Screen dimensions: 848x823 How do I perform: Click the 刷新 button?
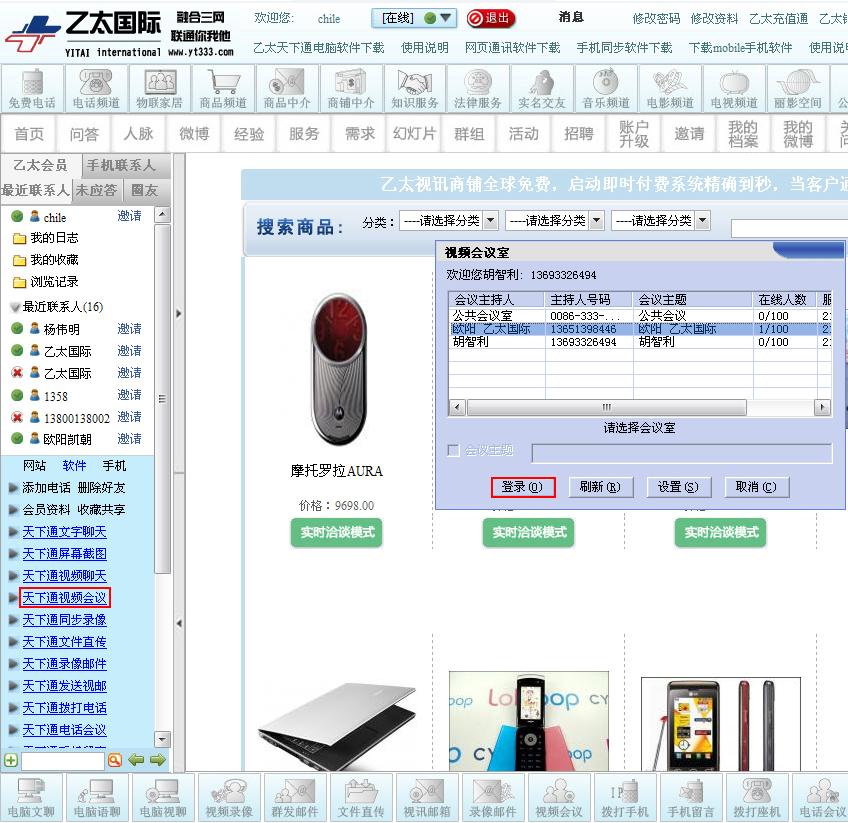click(600, 487)
